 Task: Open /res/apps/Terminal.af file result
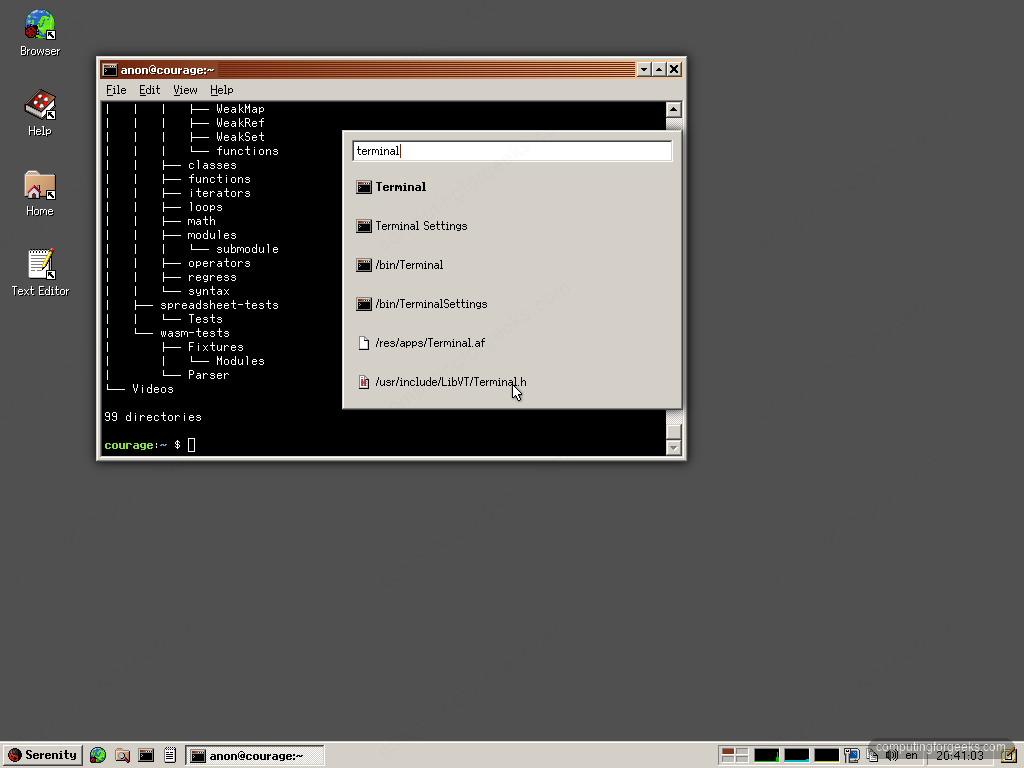click(512, 343)
